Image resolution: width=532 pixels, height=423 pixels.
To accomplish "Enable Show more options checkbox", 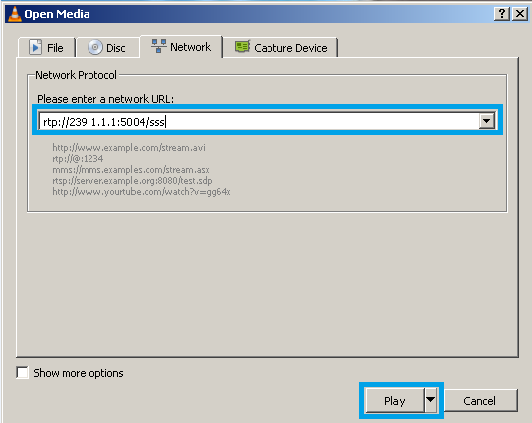I will 22,372.
